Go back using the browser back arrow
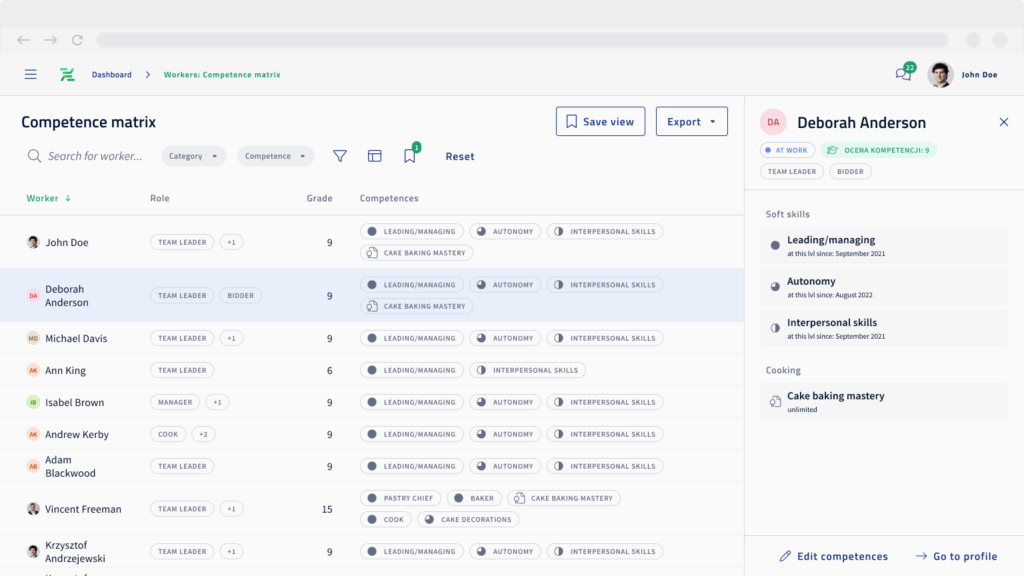 [24, 40]
